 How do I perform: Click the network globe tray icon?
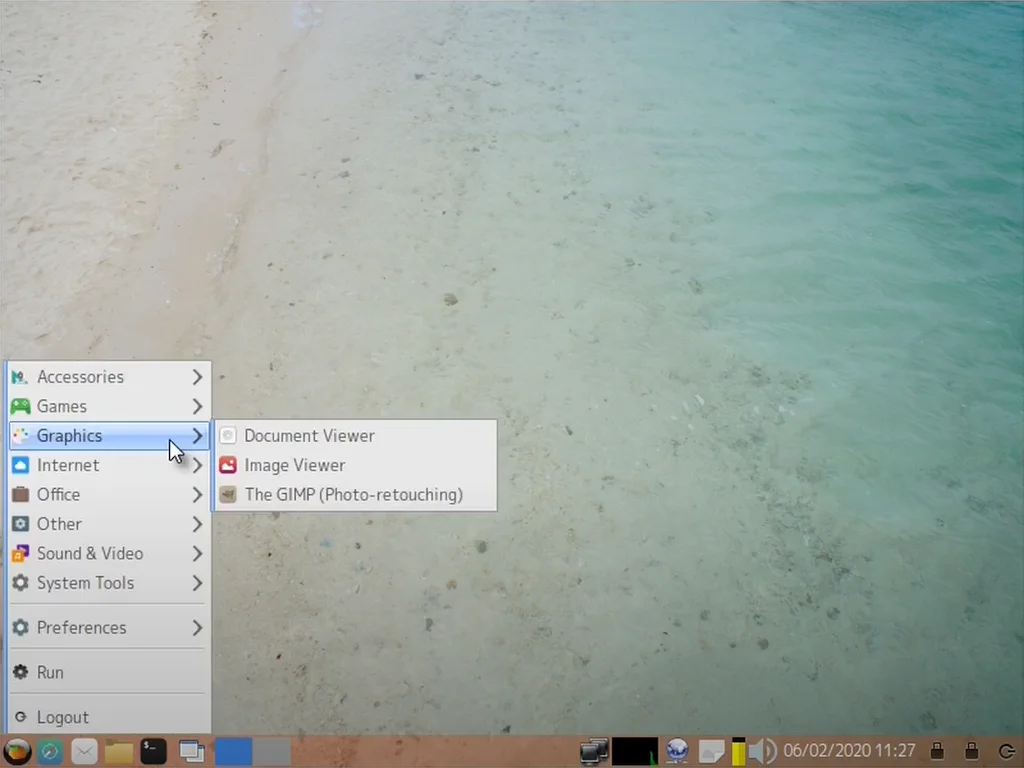point(677,751)
